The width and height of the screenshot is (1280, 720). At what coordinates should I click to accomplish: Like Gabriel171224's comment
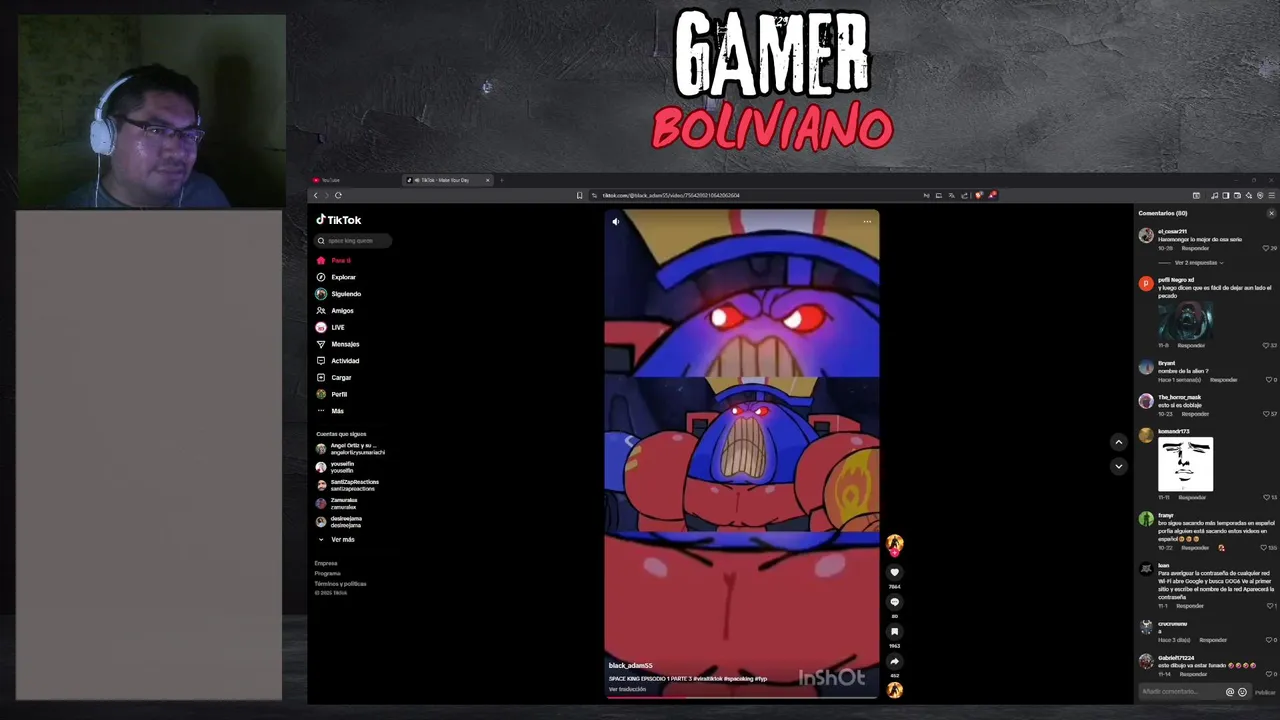tap(1269, 674)
